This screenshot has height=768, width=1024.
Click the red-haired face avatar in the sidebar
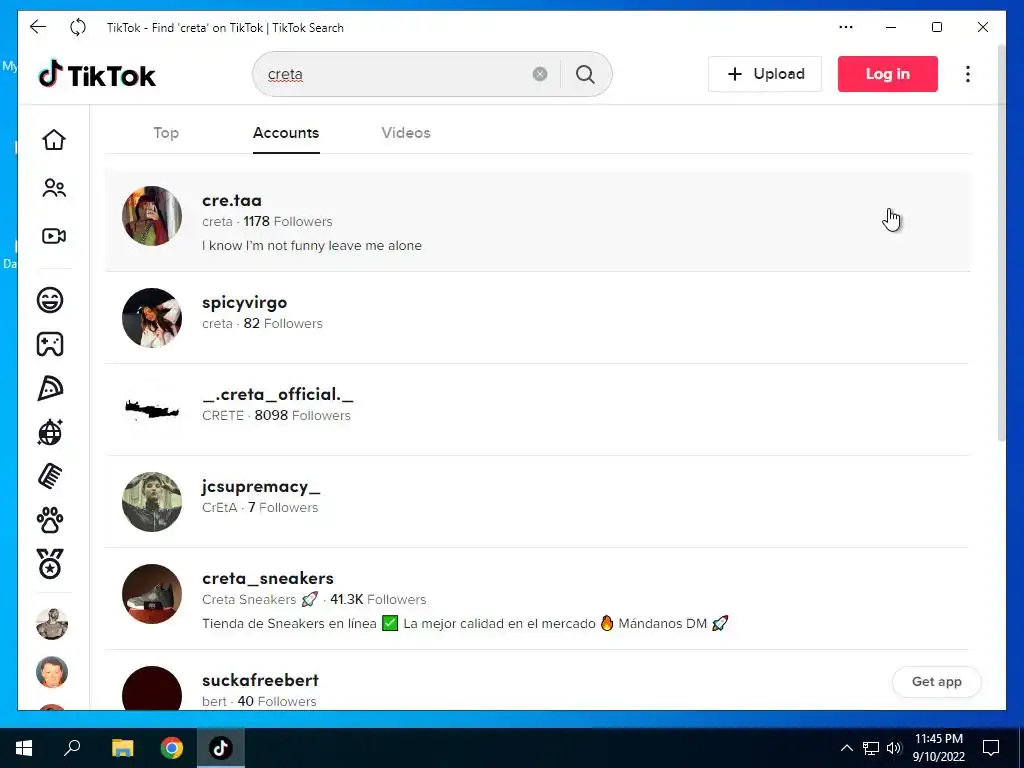pyautogui.click(x=52, y=672)
